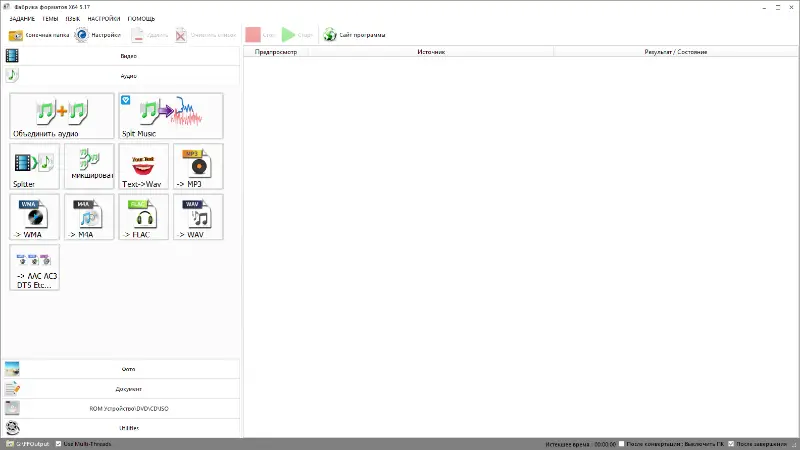Screen dimensions: 800x450
Task: Choose the -> FLAC conversion tile
Action: (144, 217)
